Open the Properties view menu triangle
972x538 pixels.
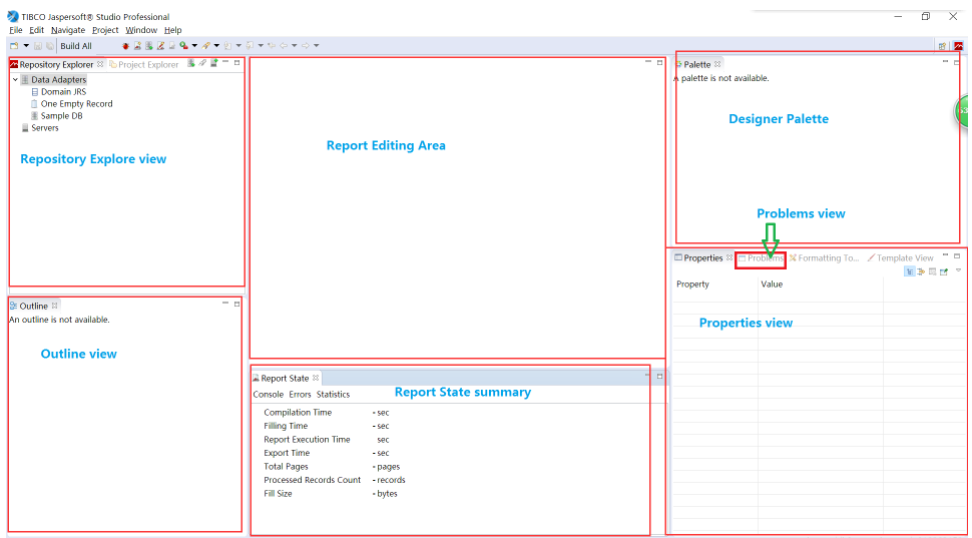tap(958, 270)
